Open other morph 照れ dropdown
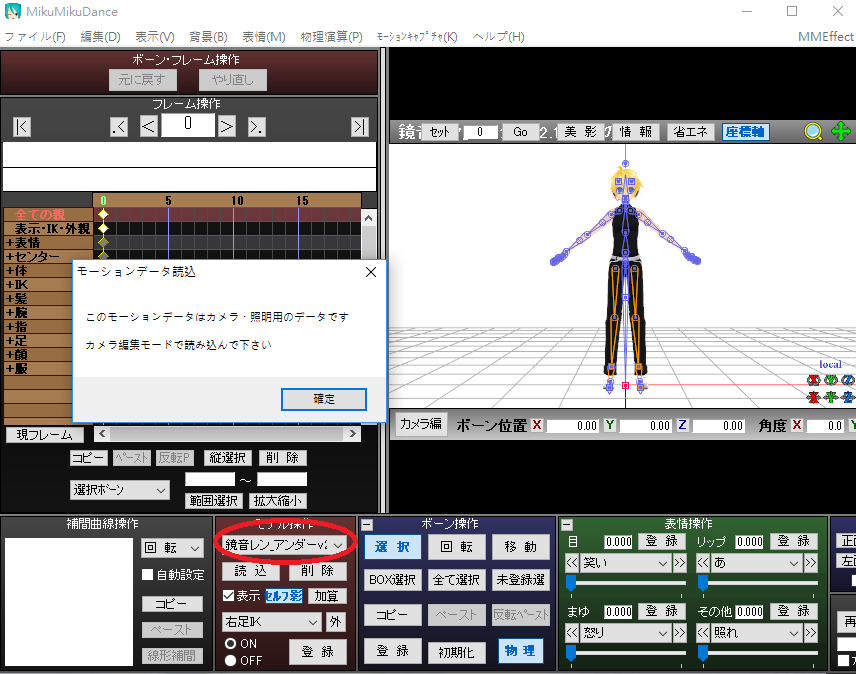 [757, 633]
